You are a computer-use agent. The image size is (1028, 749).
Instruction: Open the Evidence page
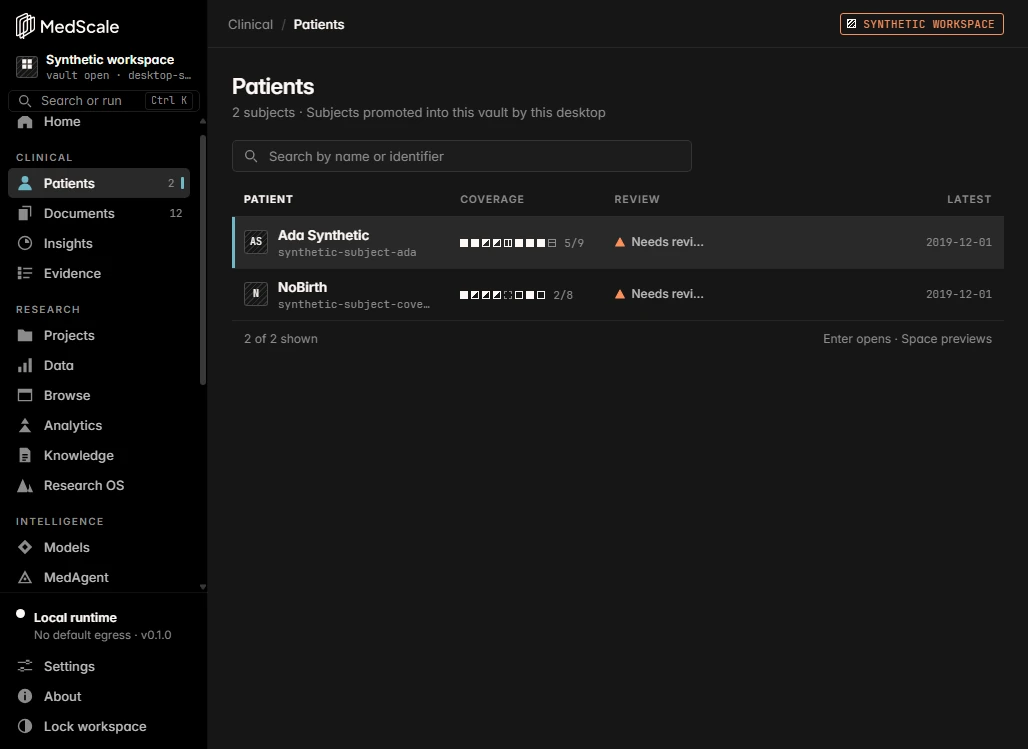tap(99, 273)
